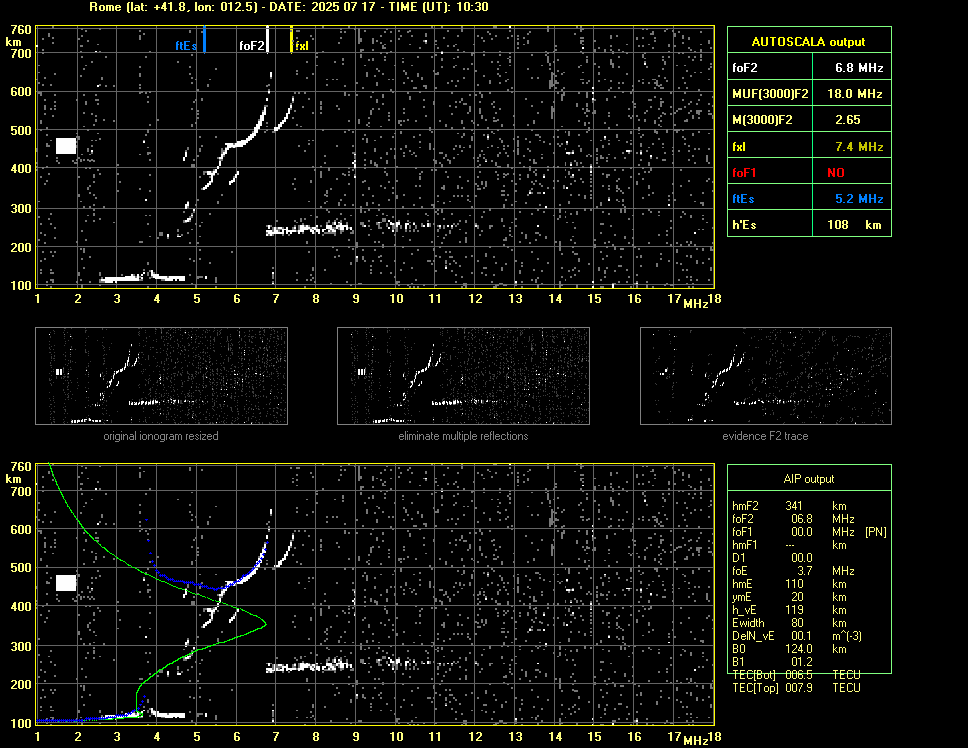Click MUF(3000)F2 value 18.0 MHz
968x748 pixels.
pos(854,94)
